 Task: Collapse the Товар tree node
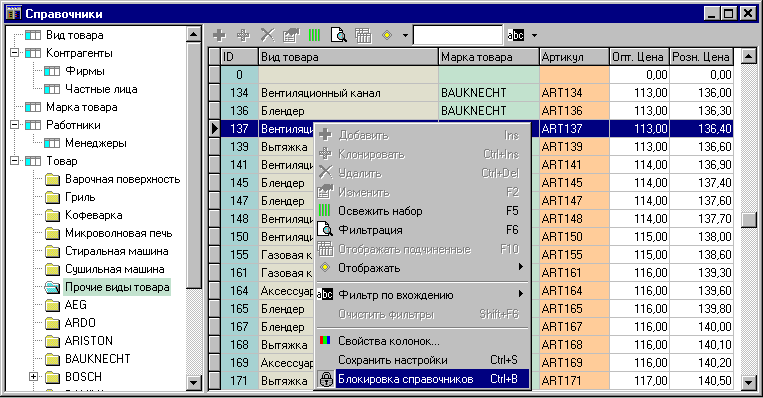pos(15,161)
